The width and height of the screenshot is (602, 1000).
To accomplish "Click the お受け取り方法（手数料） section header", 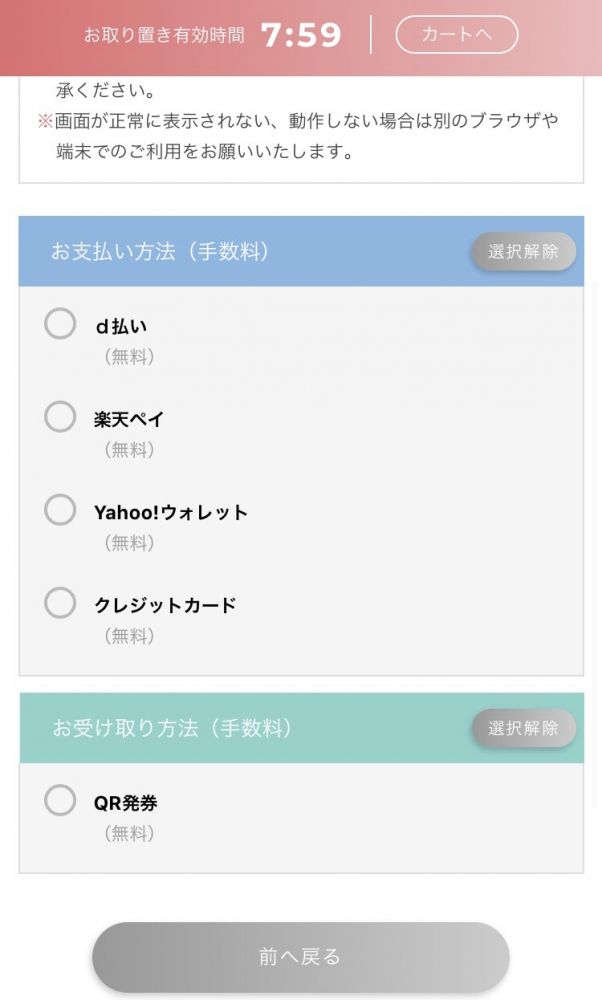I will pos(173,729).
